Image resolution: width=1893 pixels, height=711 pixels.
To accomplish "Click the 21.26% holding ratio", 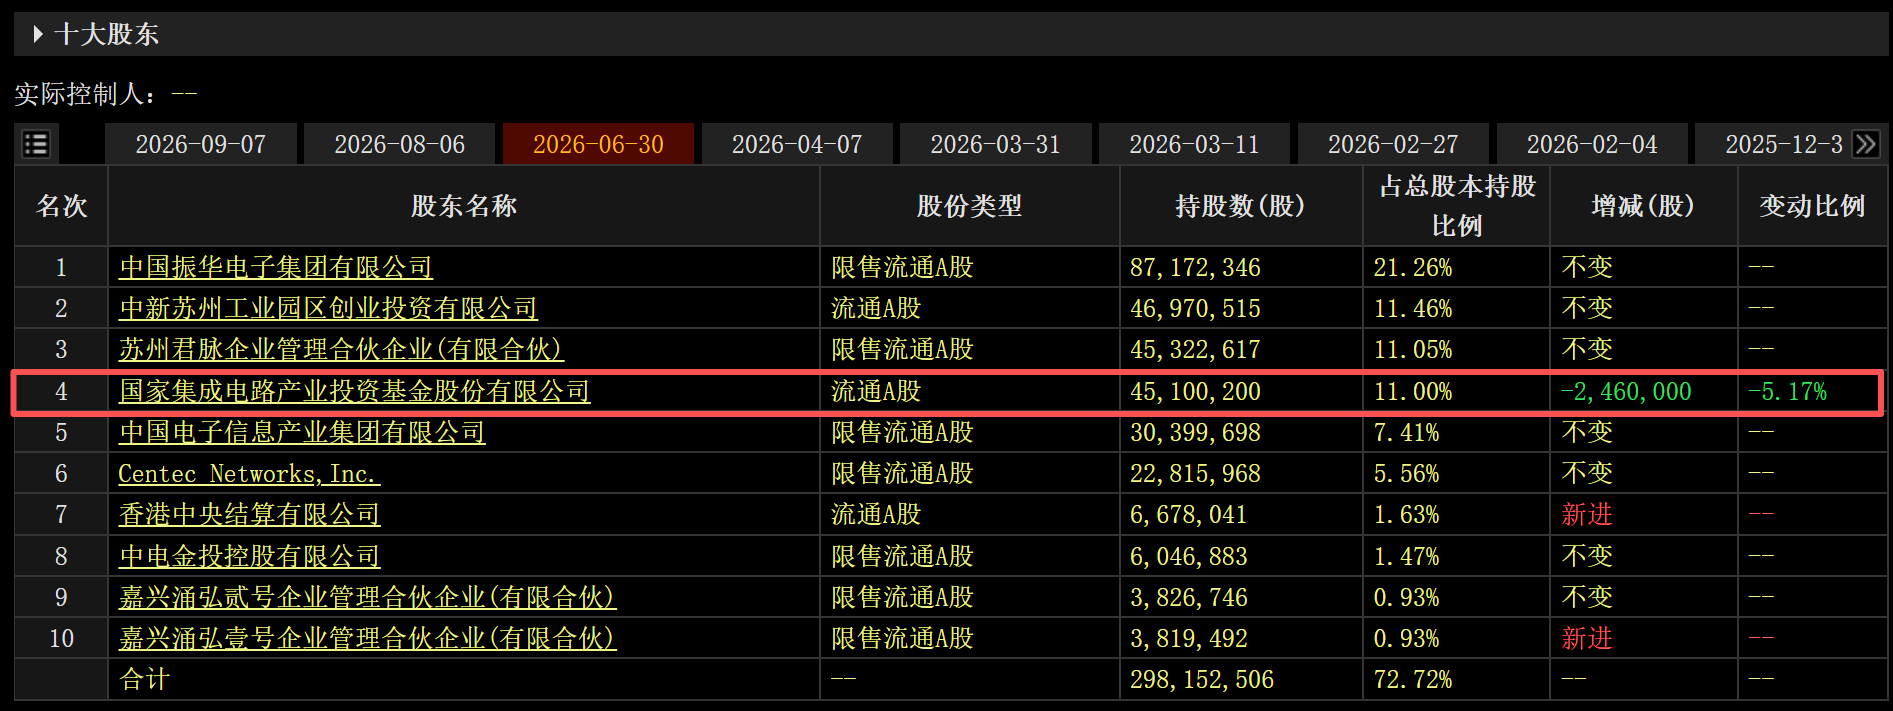I will click(1412, 267).
